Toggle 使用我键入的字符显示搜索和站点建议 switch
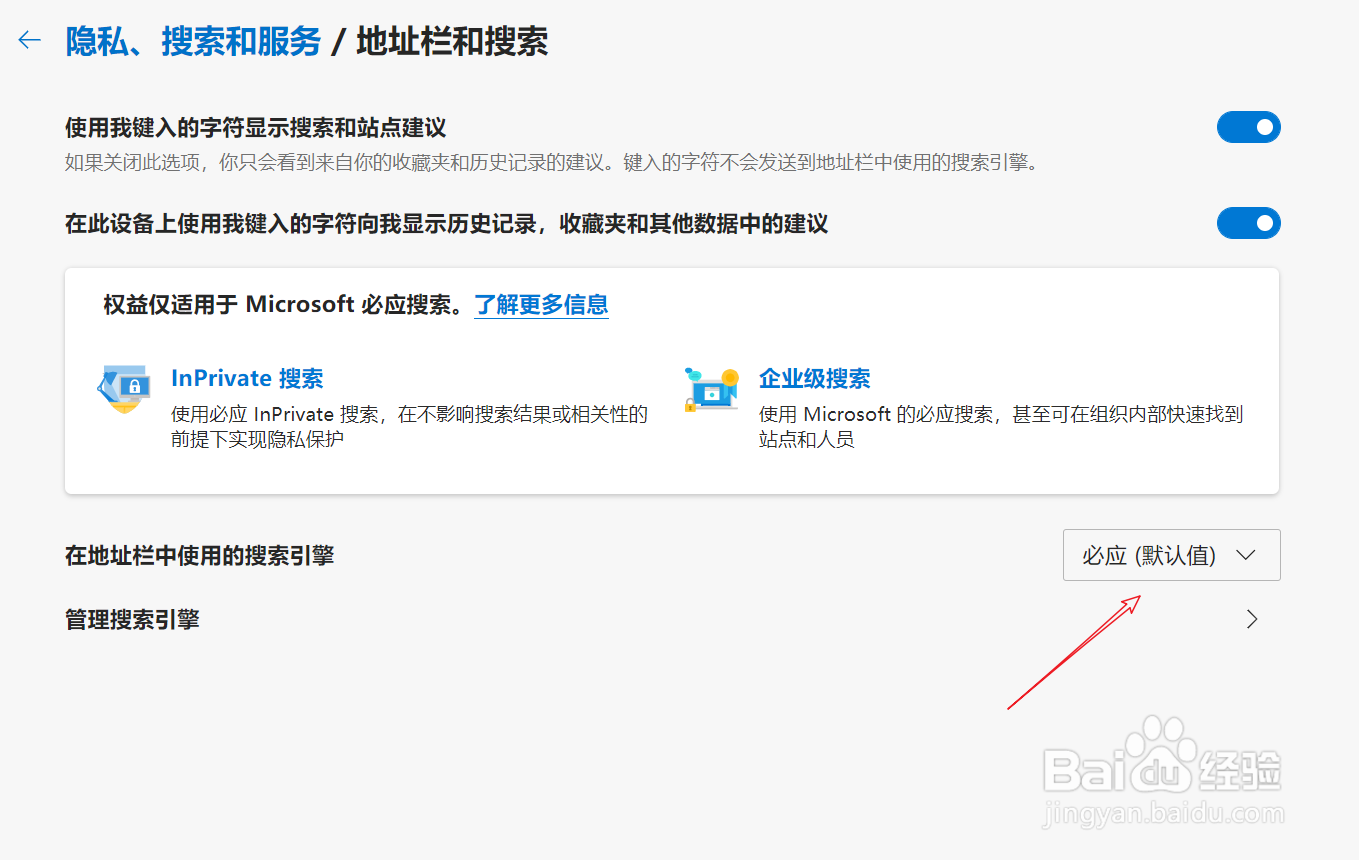 (1248, 127)
